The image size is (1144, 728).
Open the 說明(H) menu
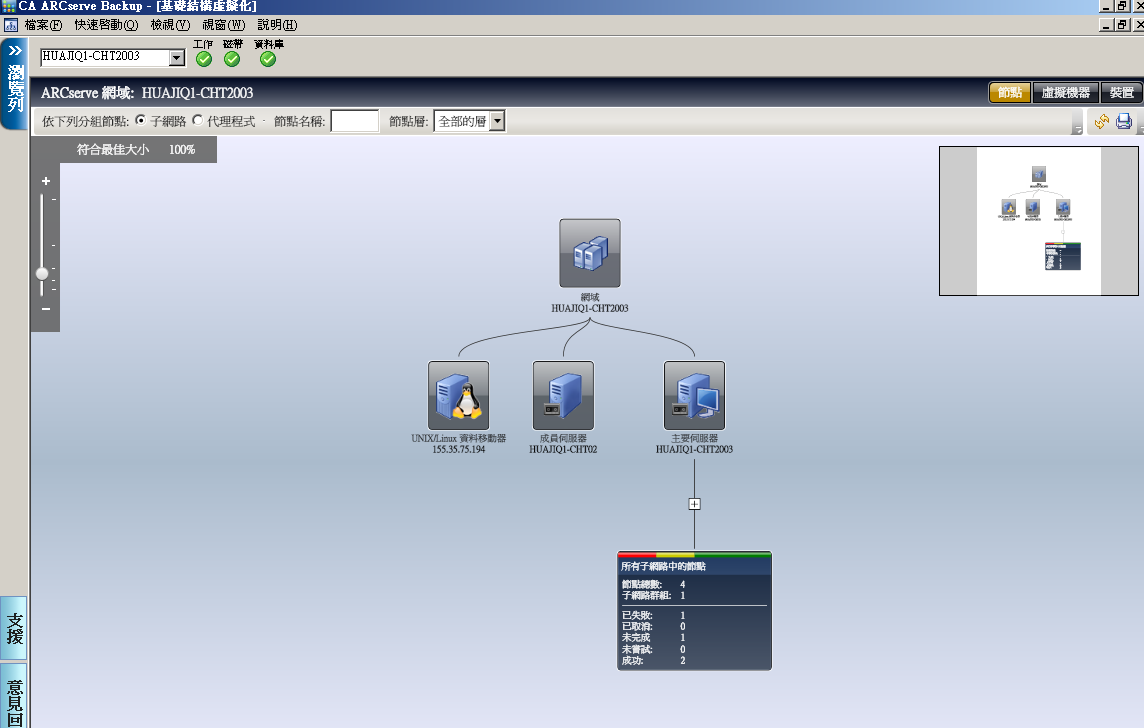pos(277,25)
